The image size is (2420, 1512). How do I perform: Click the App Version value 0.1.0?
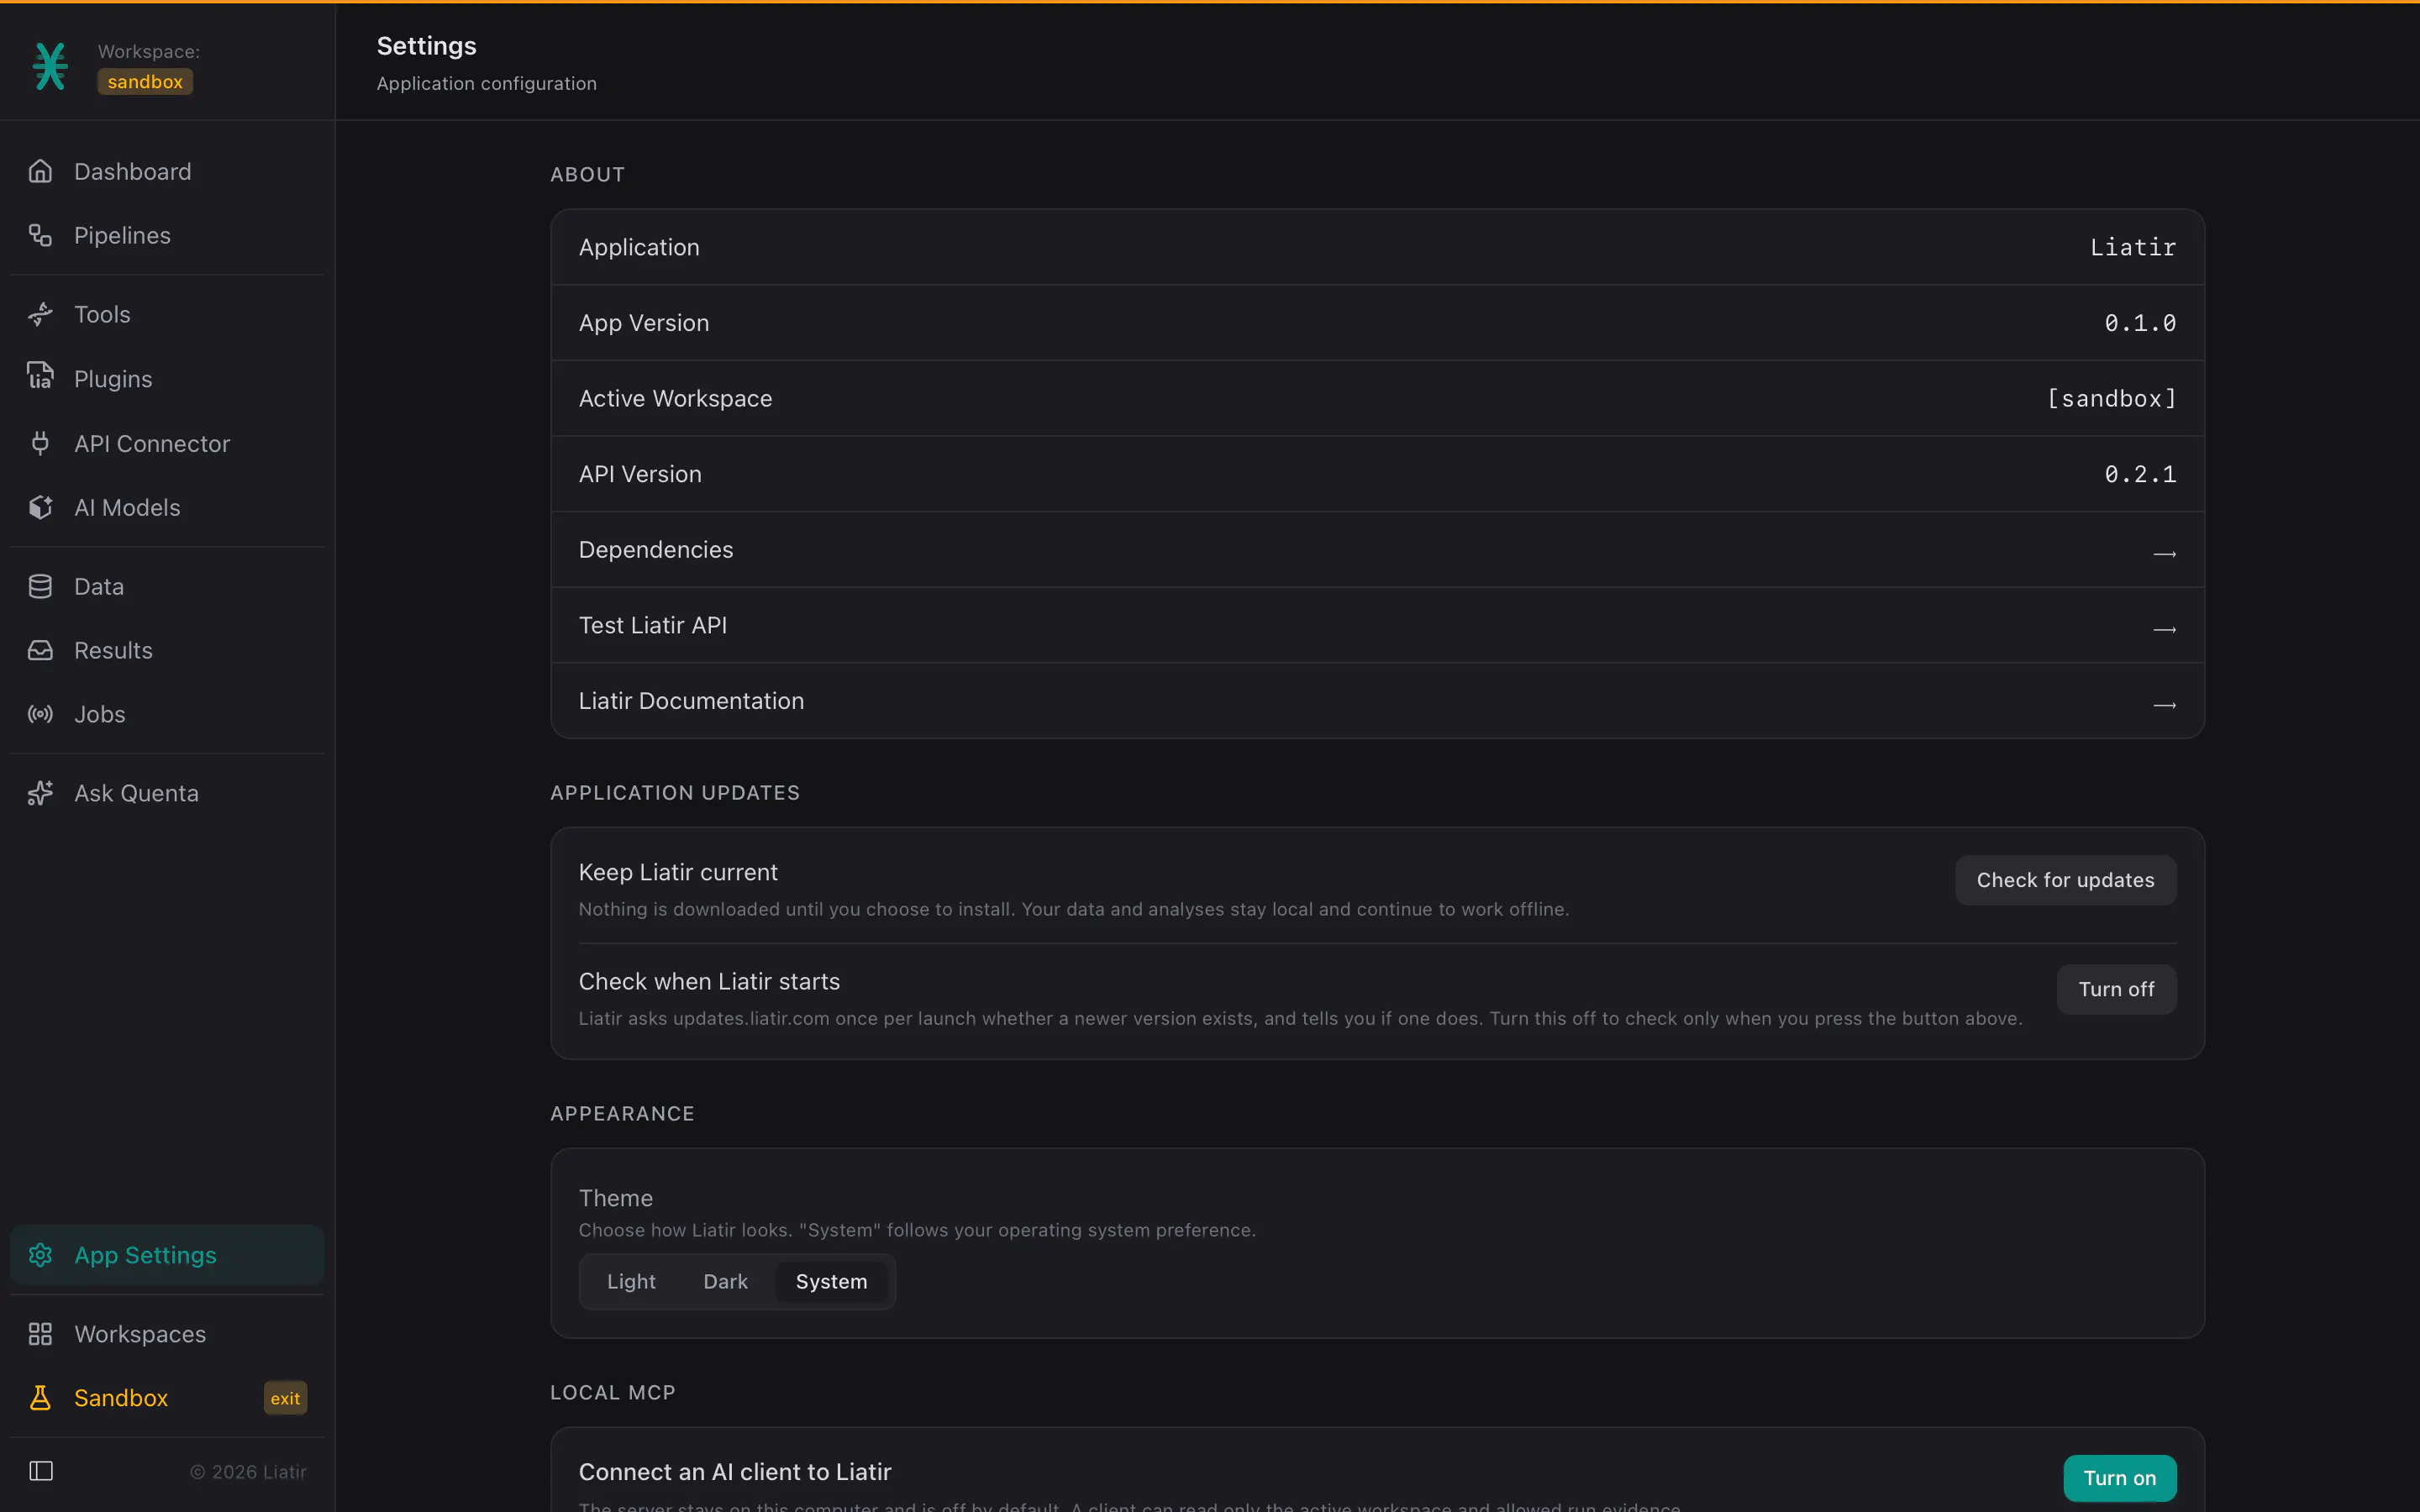2140,323
